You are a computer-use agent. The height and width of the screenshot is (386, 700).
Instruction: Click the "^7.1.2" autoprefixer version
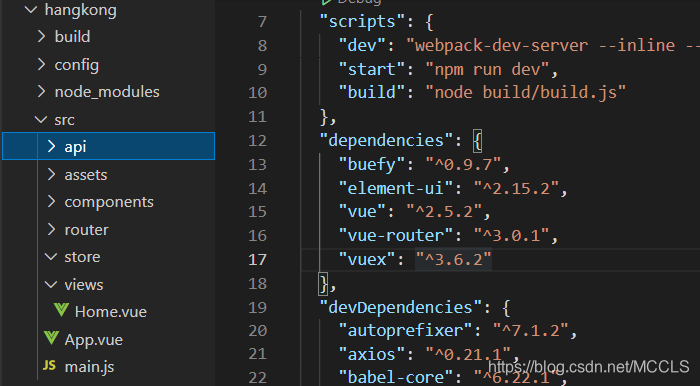[531, 331]
